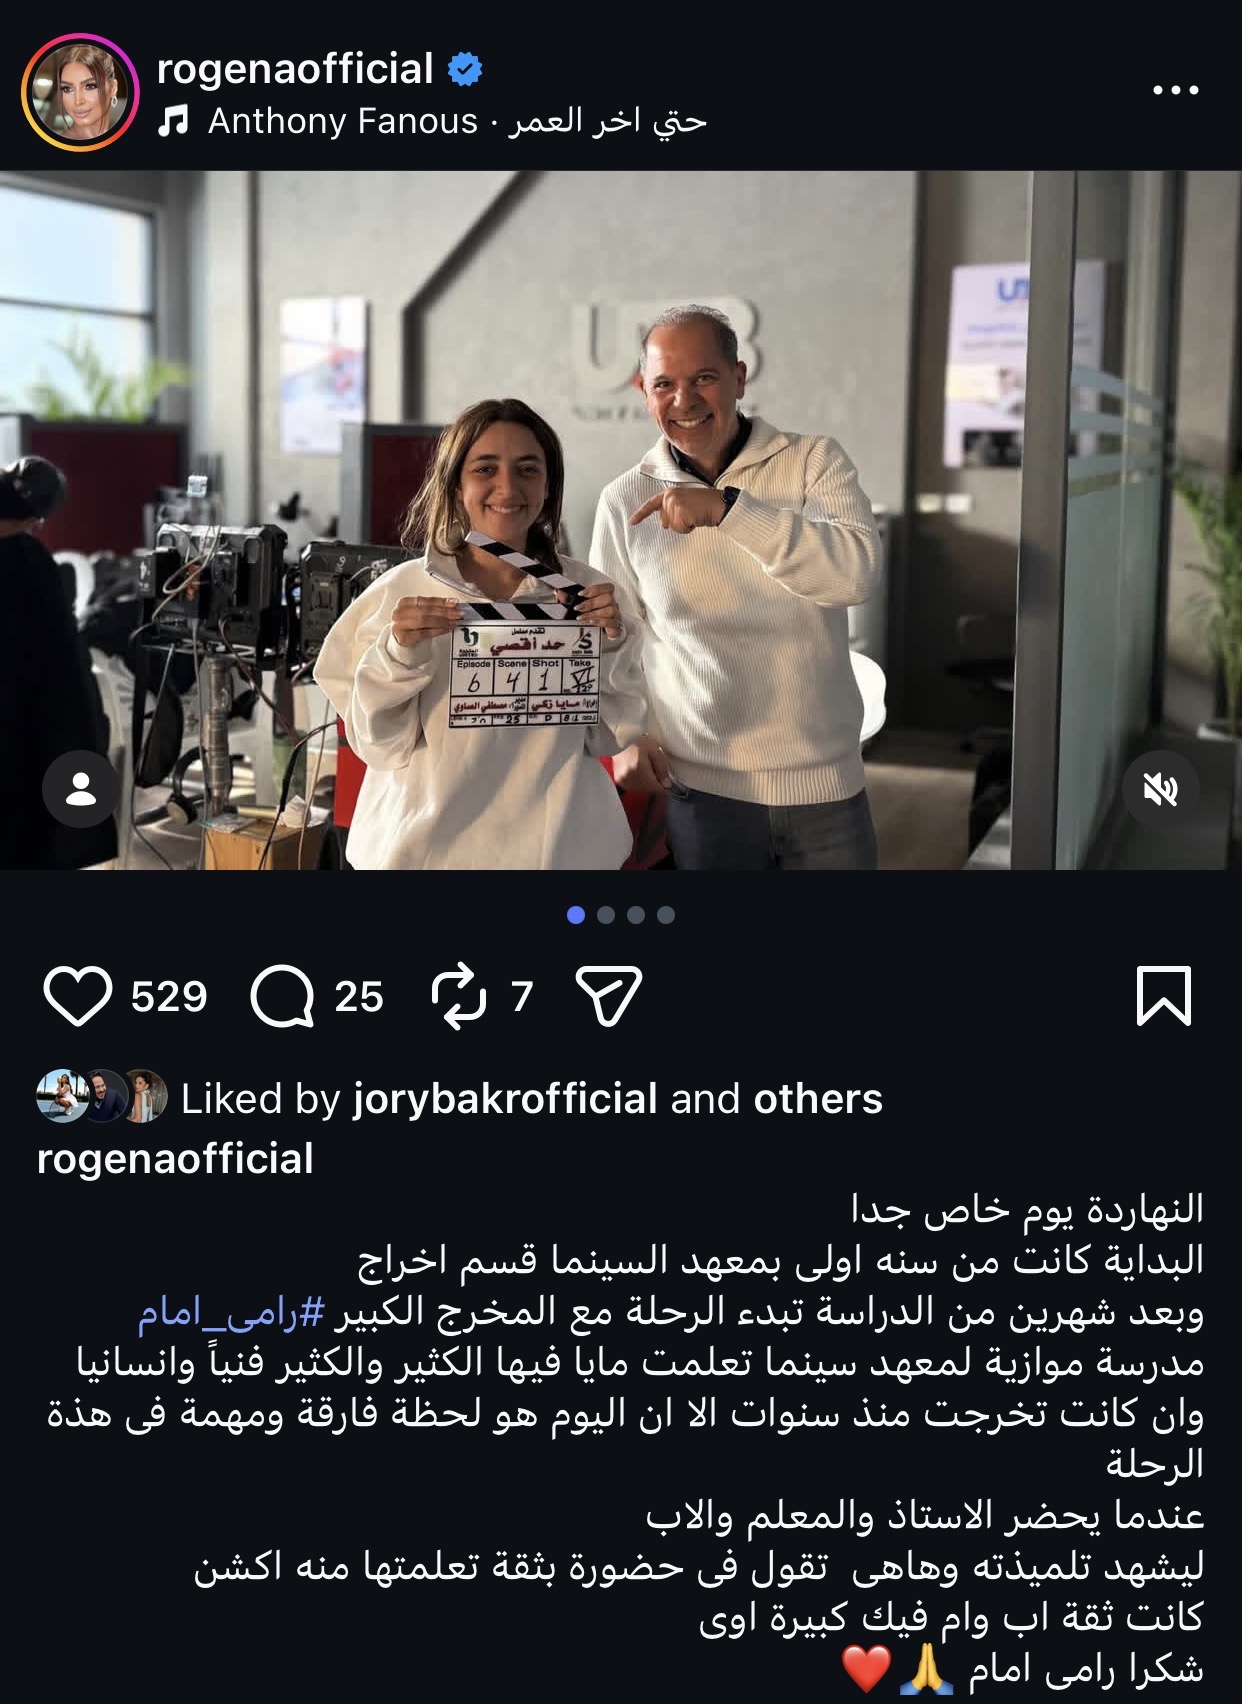Share the post with the paper plane icon
Viewport: 1242px width, 1704px height.
click(609, 996)
